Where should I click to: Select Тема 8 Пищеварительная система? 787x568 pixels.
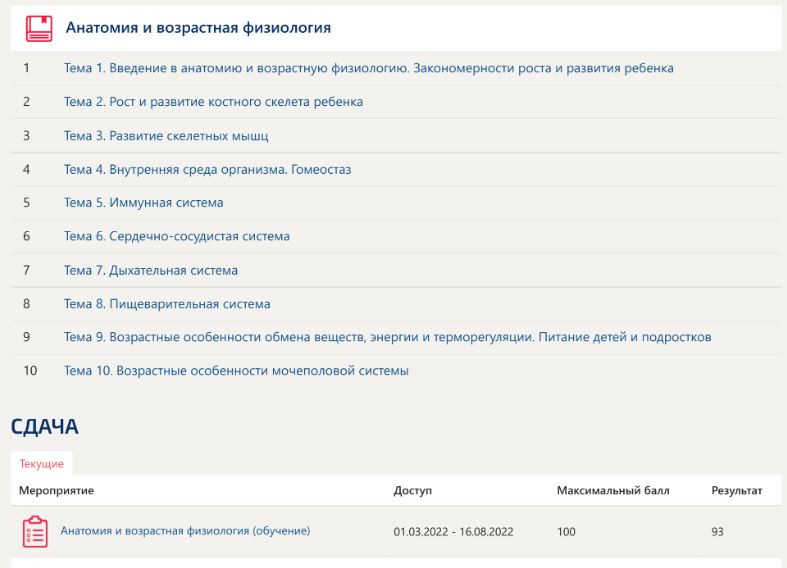point(167,303)
